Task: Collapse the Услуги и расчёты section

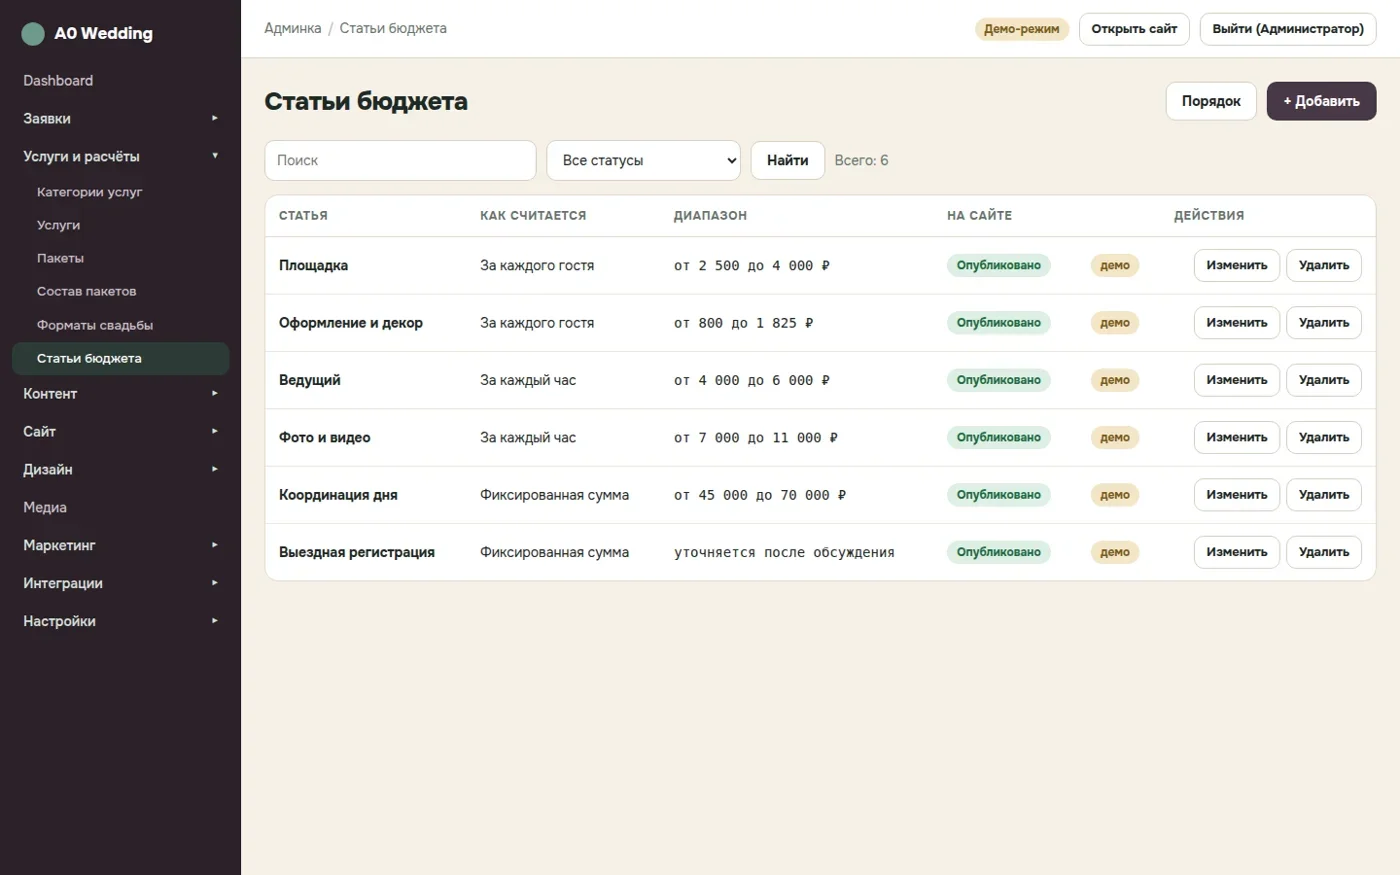Action: tap(120, 156)
